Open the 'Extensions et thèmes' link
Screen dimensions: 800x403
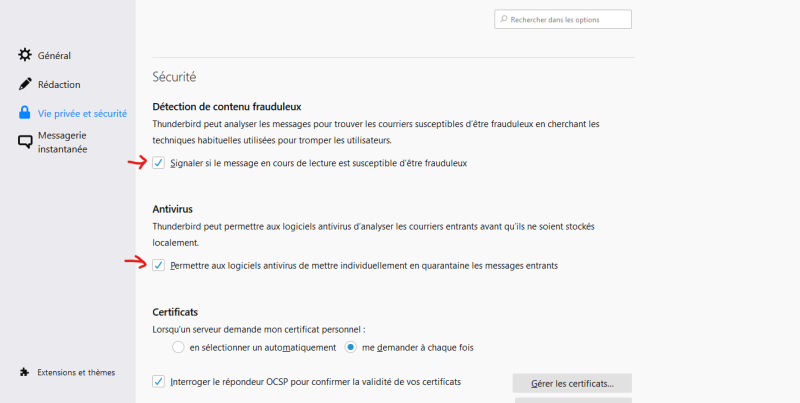[x=76, y=372]
